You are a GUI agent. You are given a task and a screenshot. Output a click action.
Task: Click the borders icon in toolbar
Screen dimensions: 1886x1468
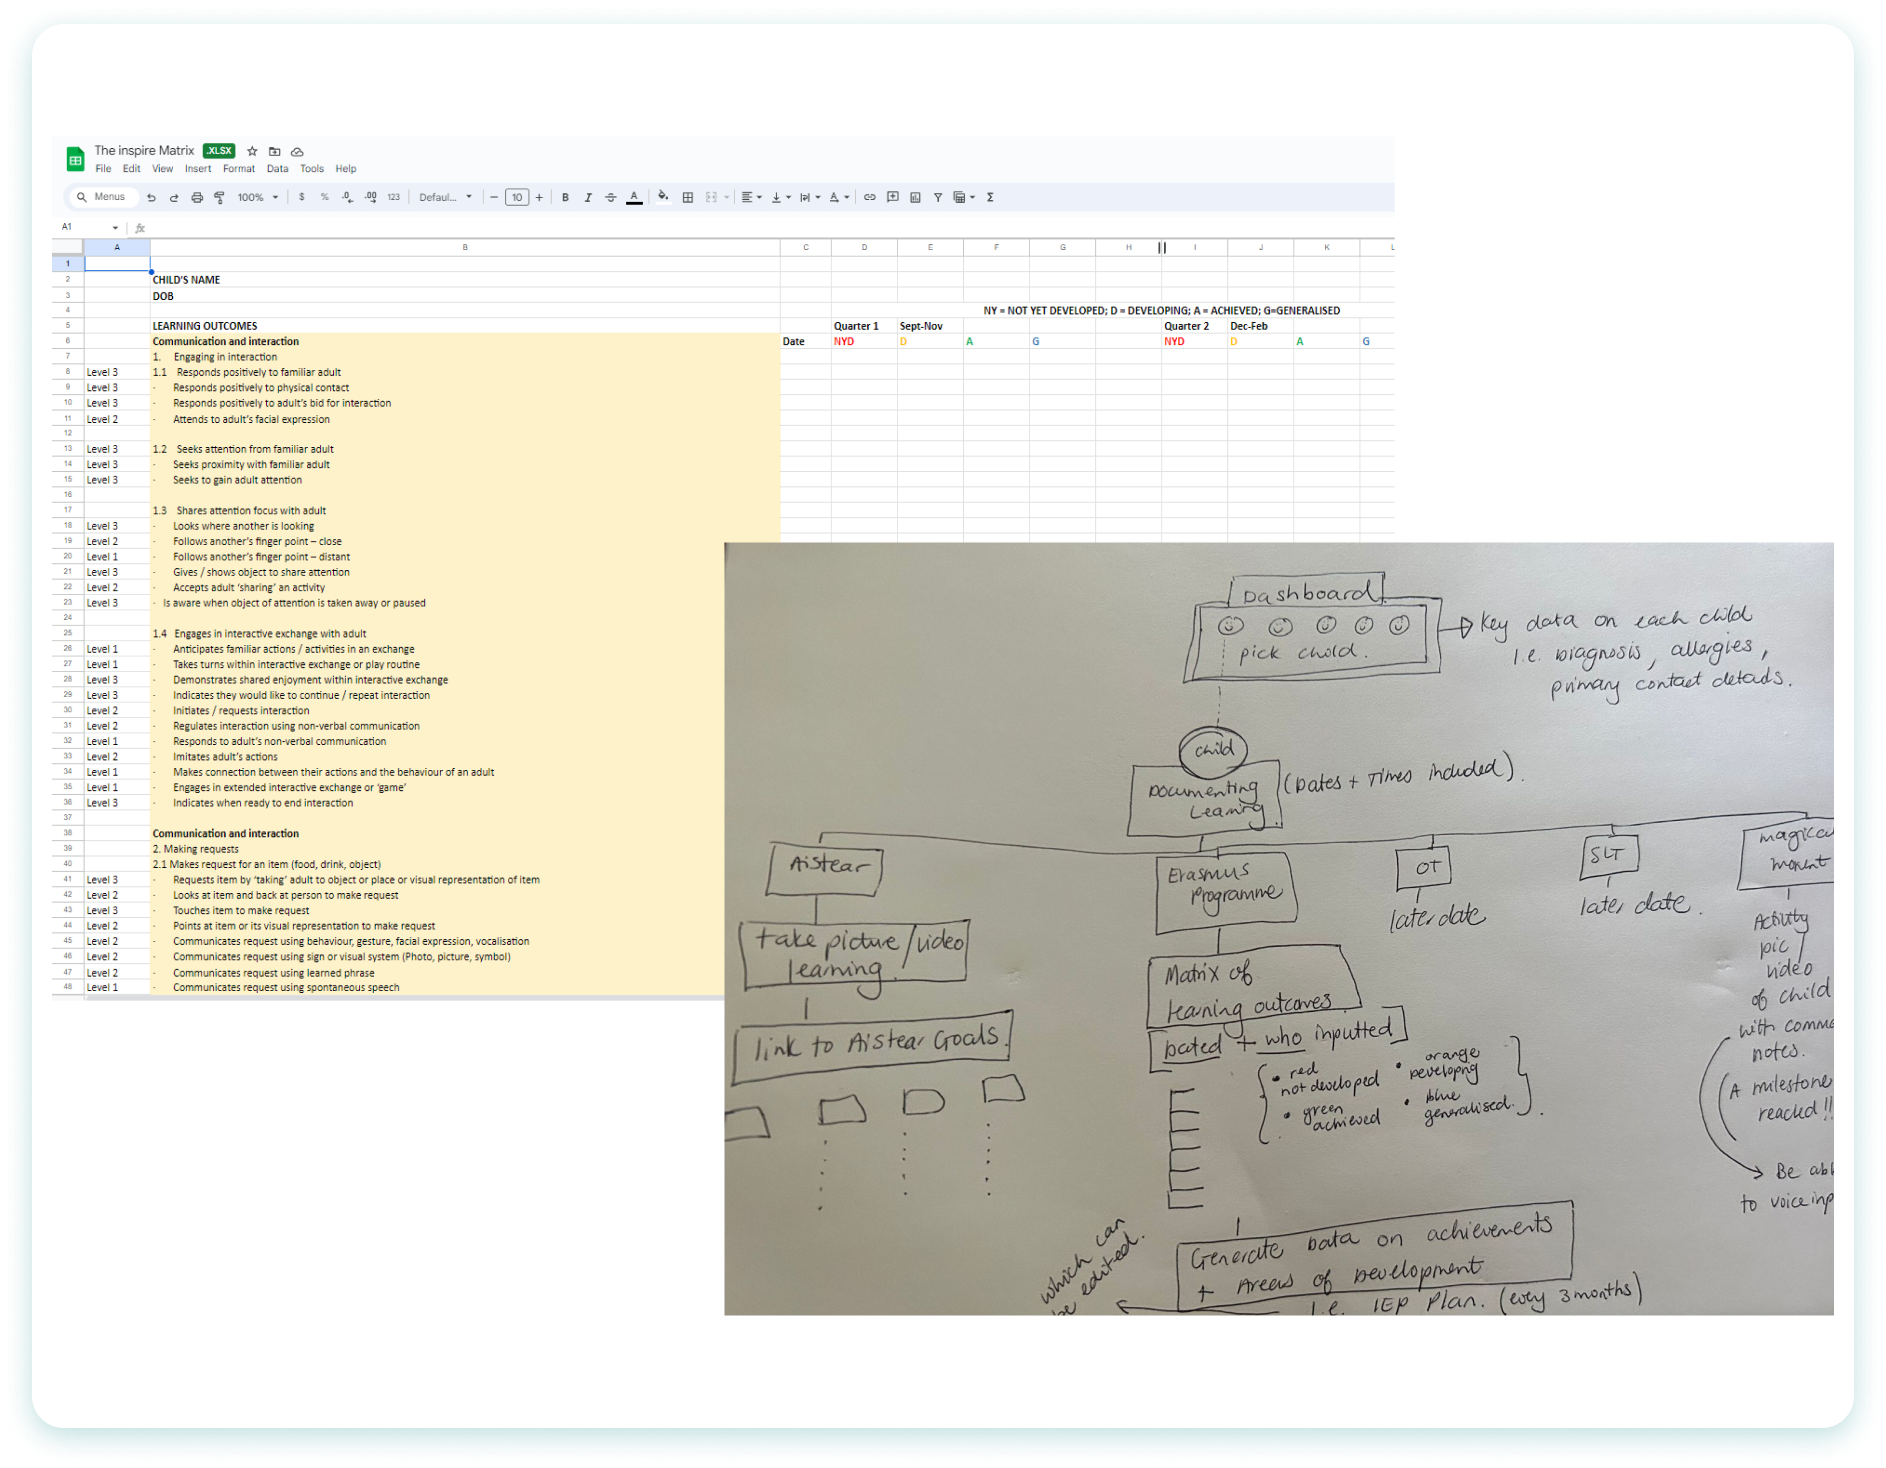pos(688,198)
